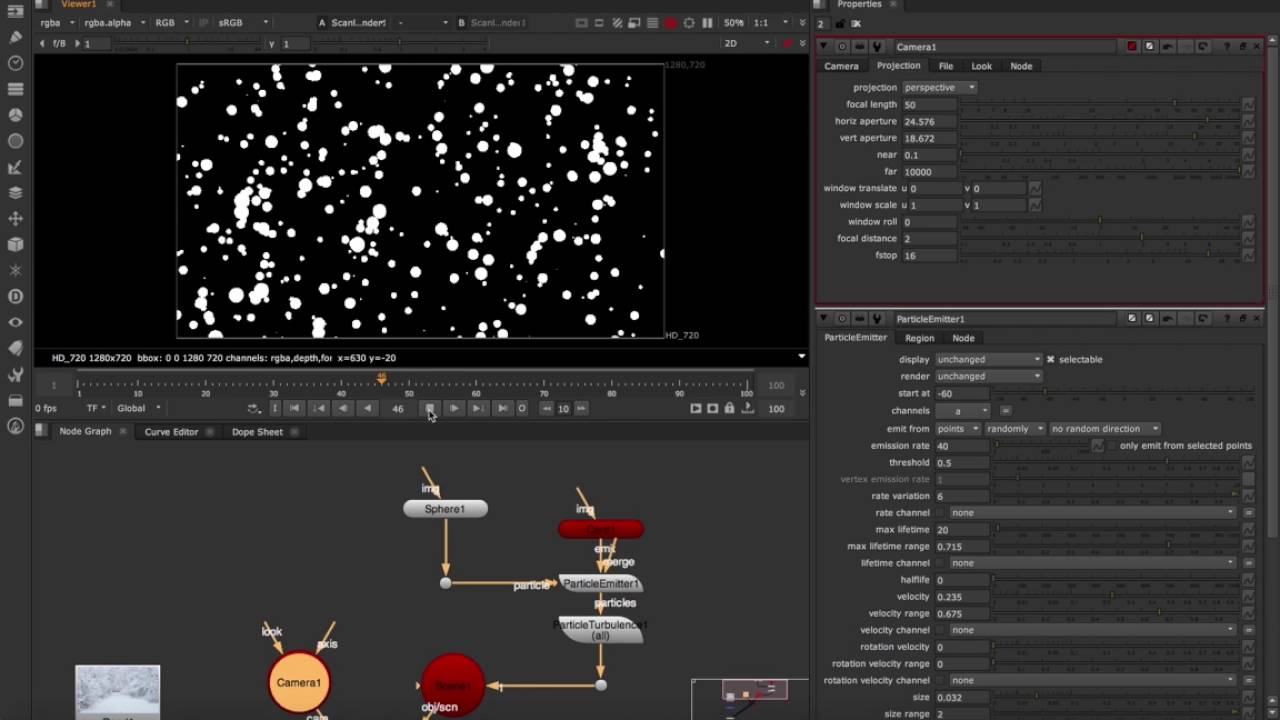Open the rgba.alpha channel dropdown

(x=115, y=23)
